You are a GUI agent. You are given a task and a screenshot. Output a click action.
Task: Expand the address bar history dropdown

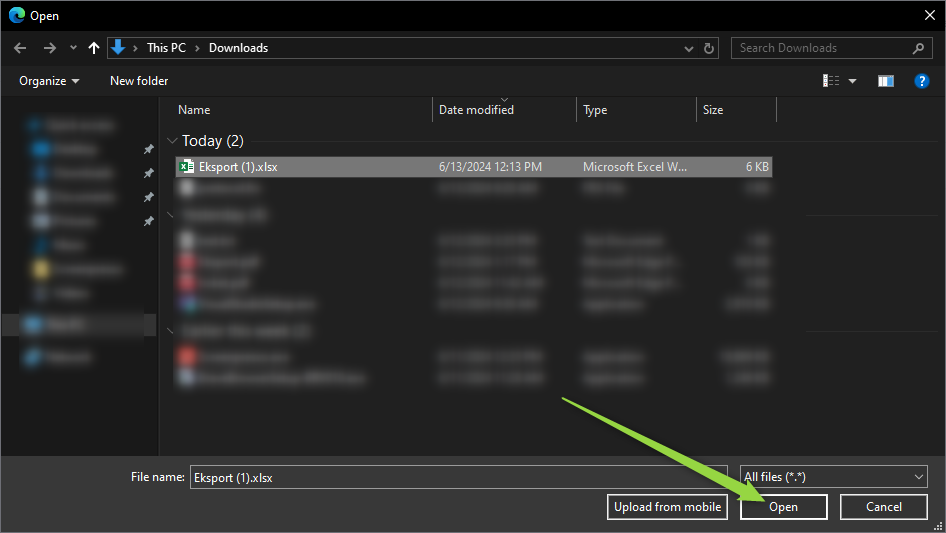coord(689,48)
